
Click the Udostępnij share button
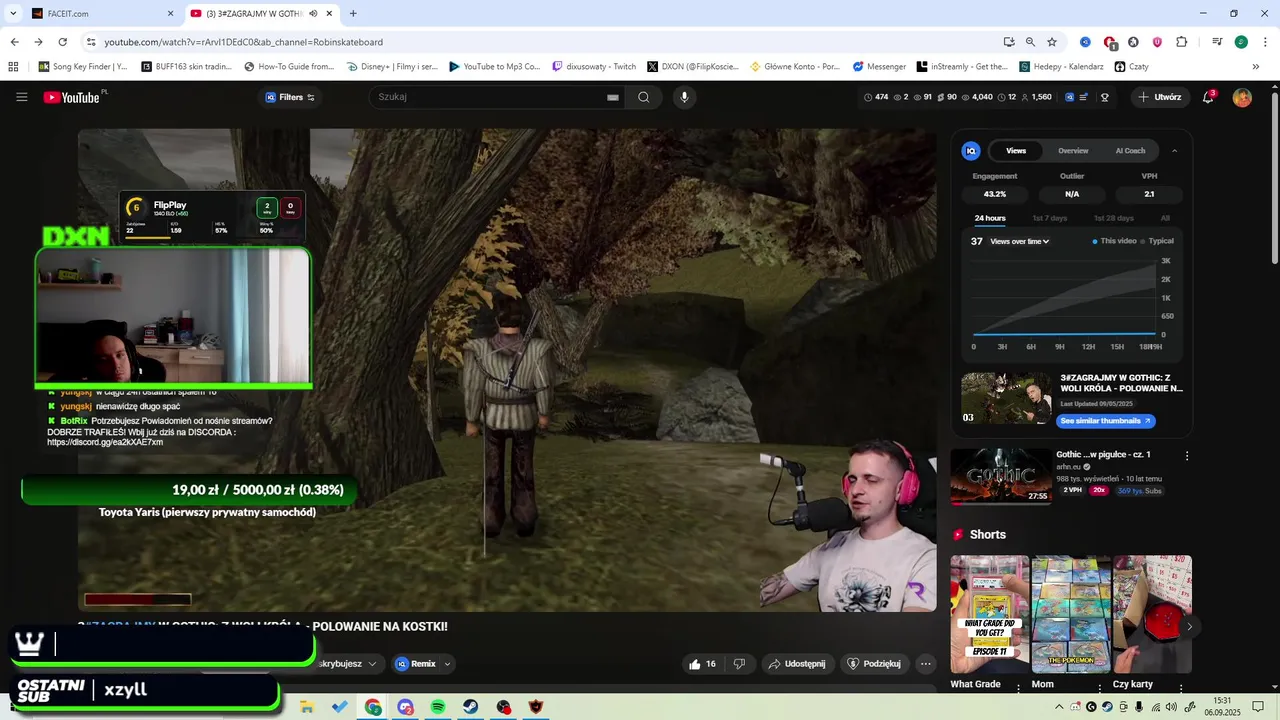click(796, 664)
